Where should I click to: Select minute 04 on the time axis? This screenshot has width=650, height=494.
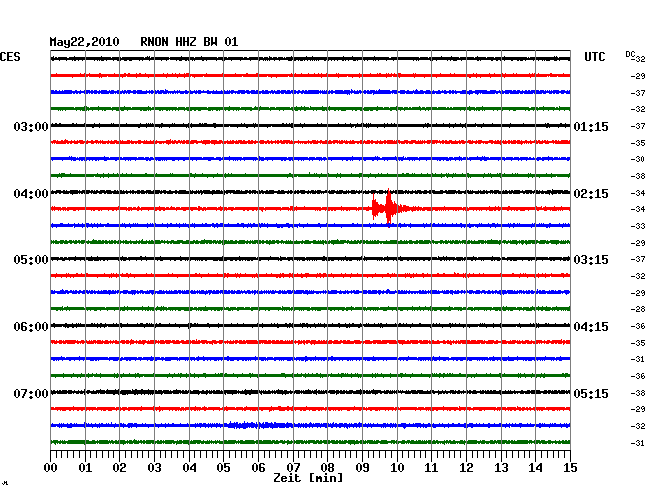(x=189, y=467)
